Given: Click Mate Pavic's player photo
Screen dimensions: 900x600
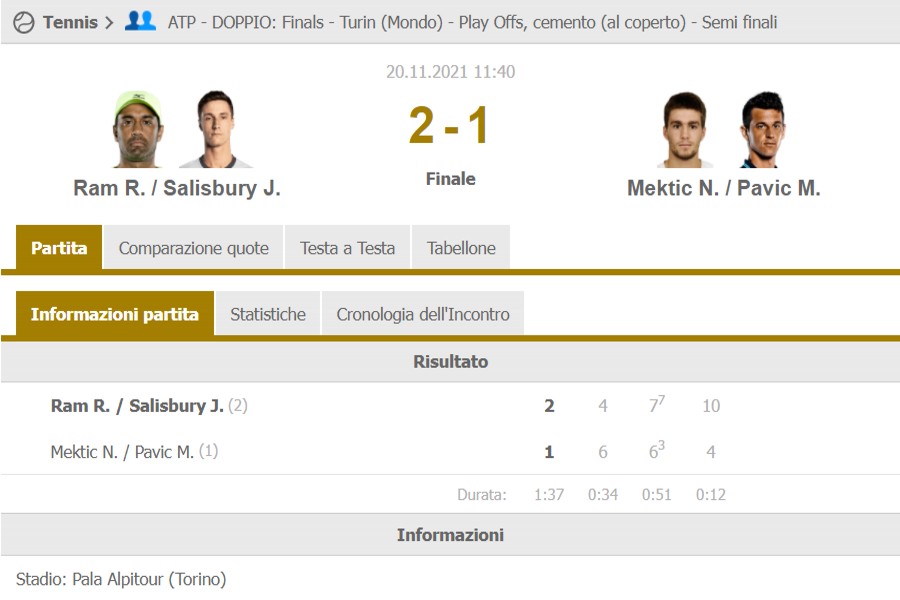Looking at the screenshot, I should (x=762, y=129).
